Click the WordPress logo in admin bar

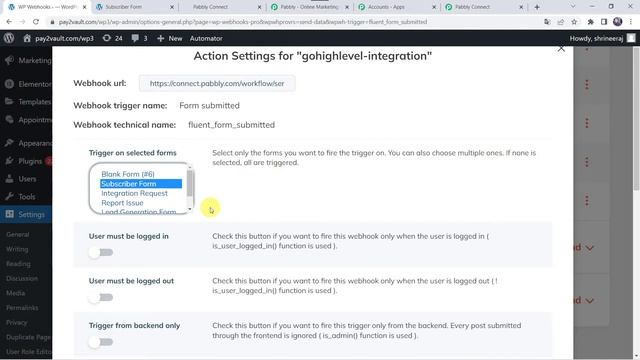(x=9, y=38)
